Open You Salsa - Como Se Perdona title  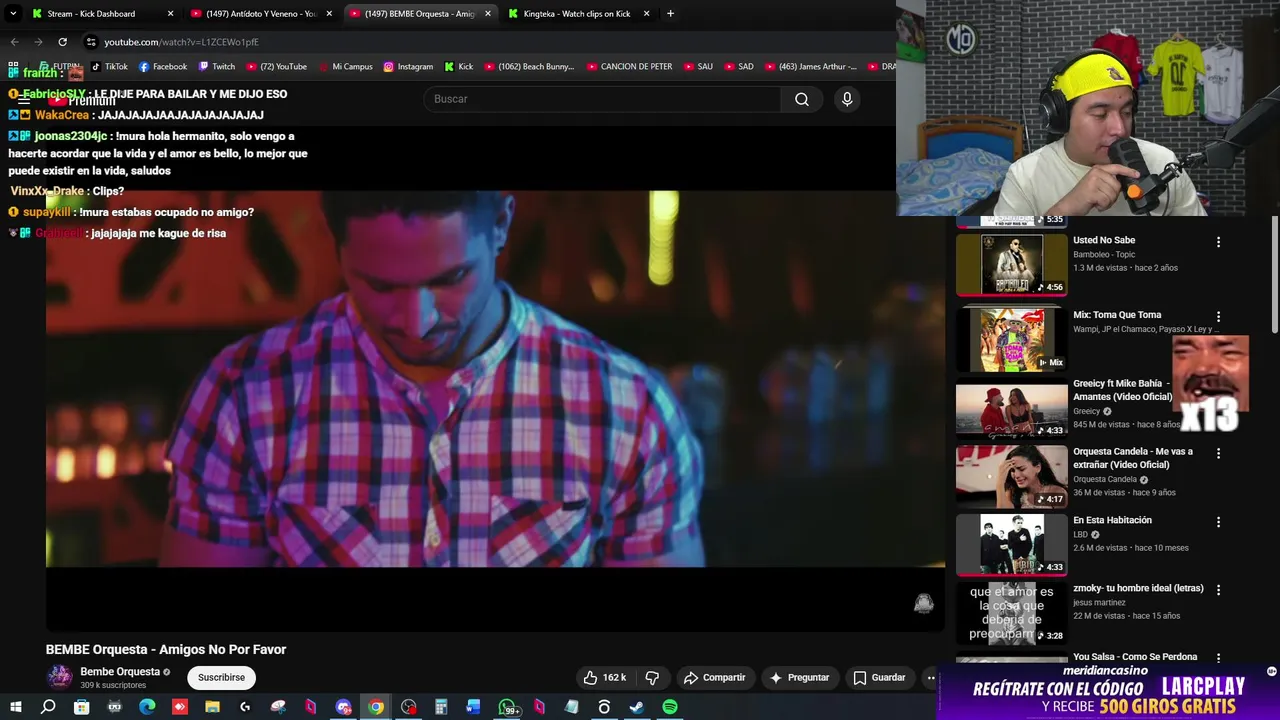[1135, 657]
